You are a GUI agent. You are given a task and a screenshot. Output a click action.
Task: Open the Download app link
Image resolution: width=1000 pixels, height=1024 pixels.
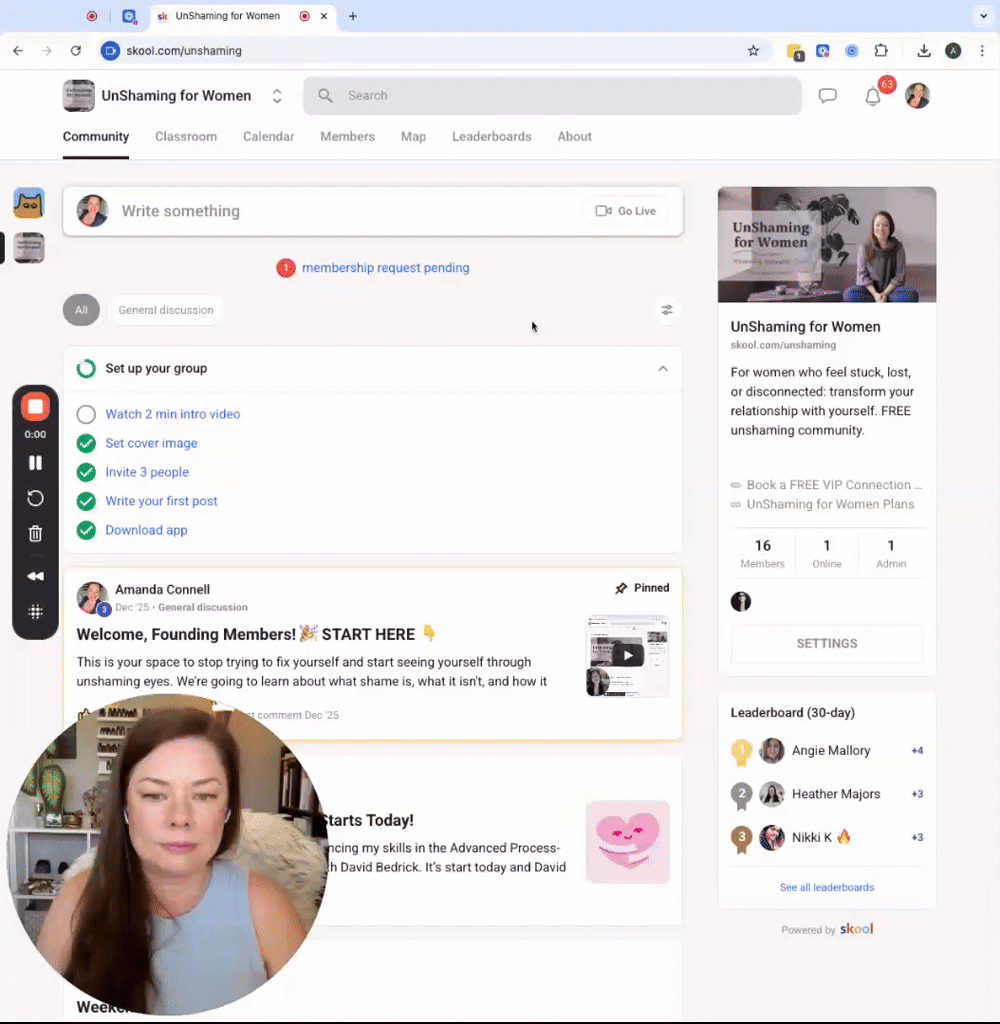click(x=146, y=530)
